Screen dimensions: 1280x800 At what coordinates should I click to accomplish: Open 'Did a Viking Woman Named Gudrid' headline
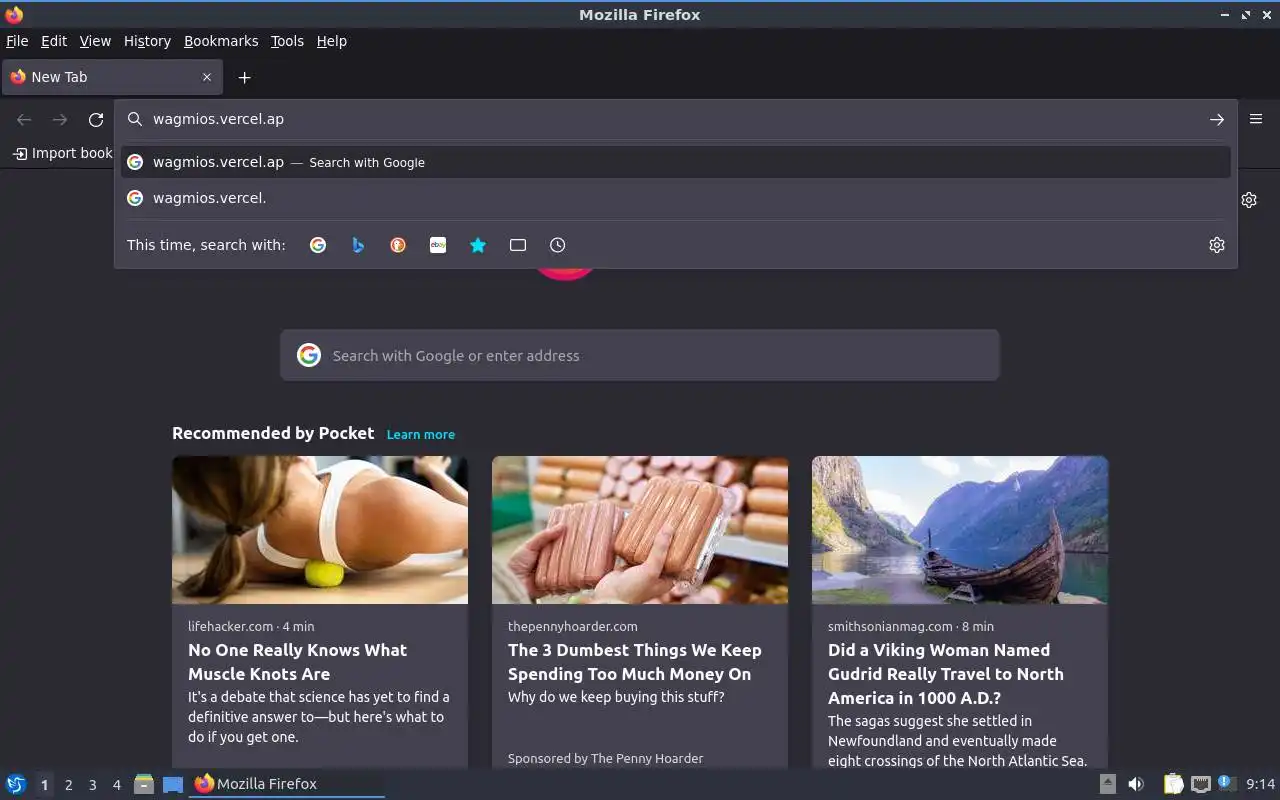point(946,674)
